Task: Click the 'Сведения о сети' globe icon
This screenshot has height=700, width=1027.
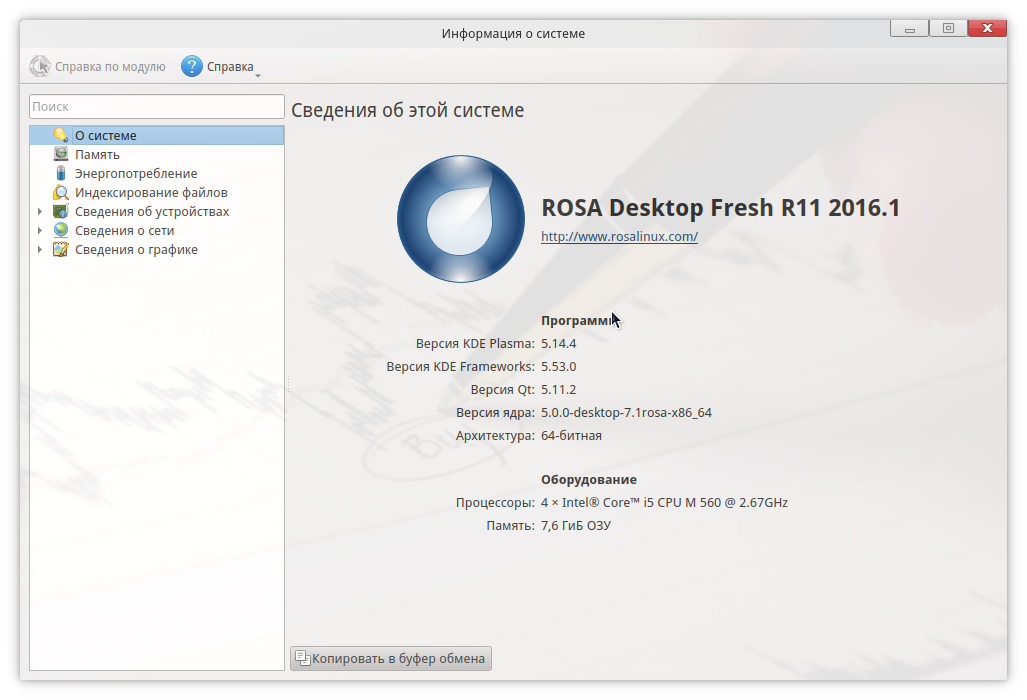Action: click(x=61, y=230)
